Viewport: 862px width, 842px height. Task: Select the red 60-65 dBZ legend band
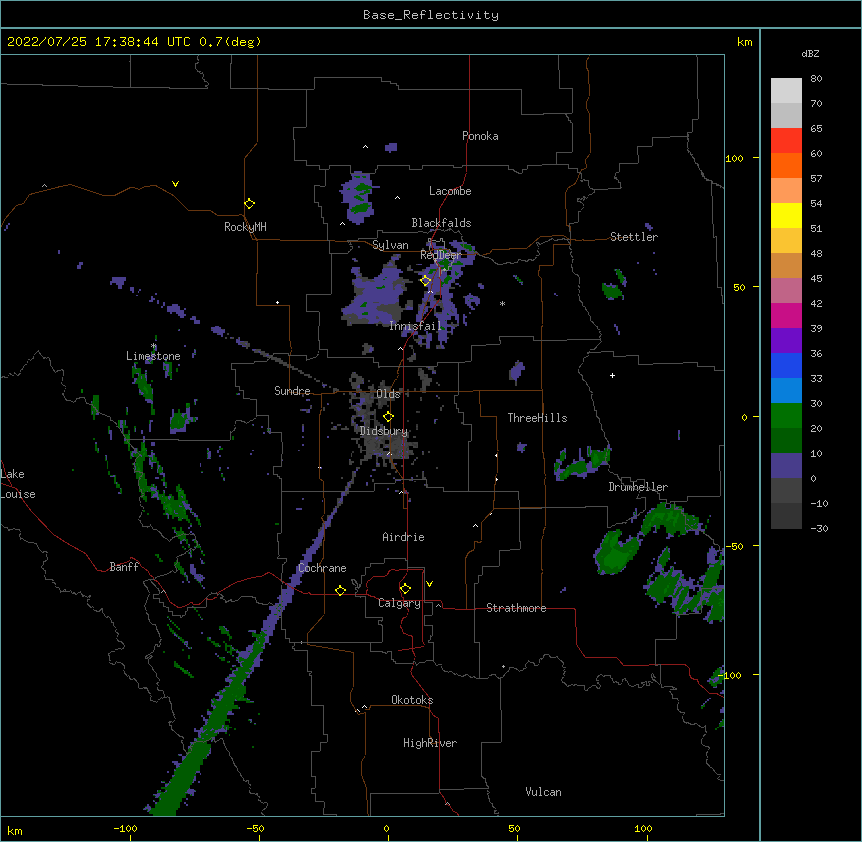[786, 140]
